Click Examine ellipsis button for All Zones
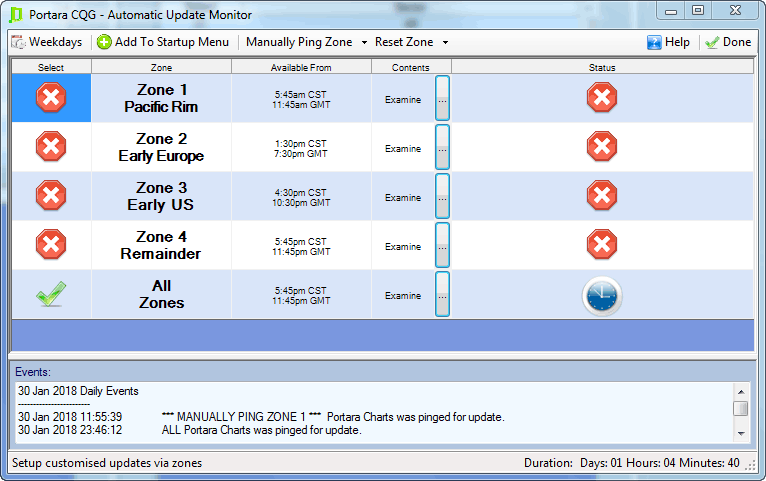The image size is (766, 481). pyautogui.click(x=442, y=294)
